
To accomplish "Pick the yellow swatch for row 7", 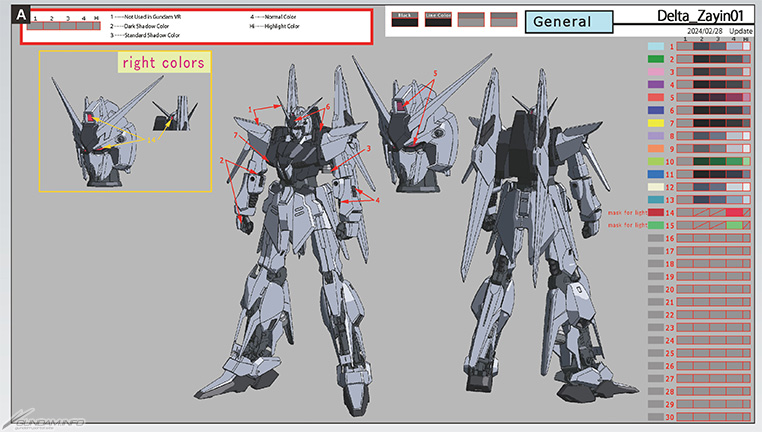I will (x=656, y=123).
